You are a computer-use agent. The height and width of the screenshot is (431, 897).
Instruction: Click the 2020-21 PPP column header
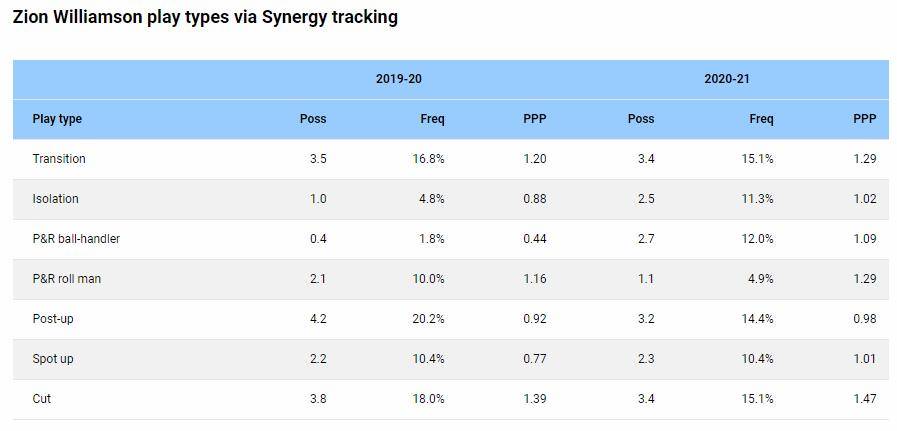tap(864, 119)
